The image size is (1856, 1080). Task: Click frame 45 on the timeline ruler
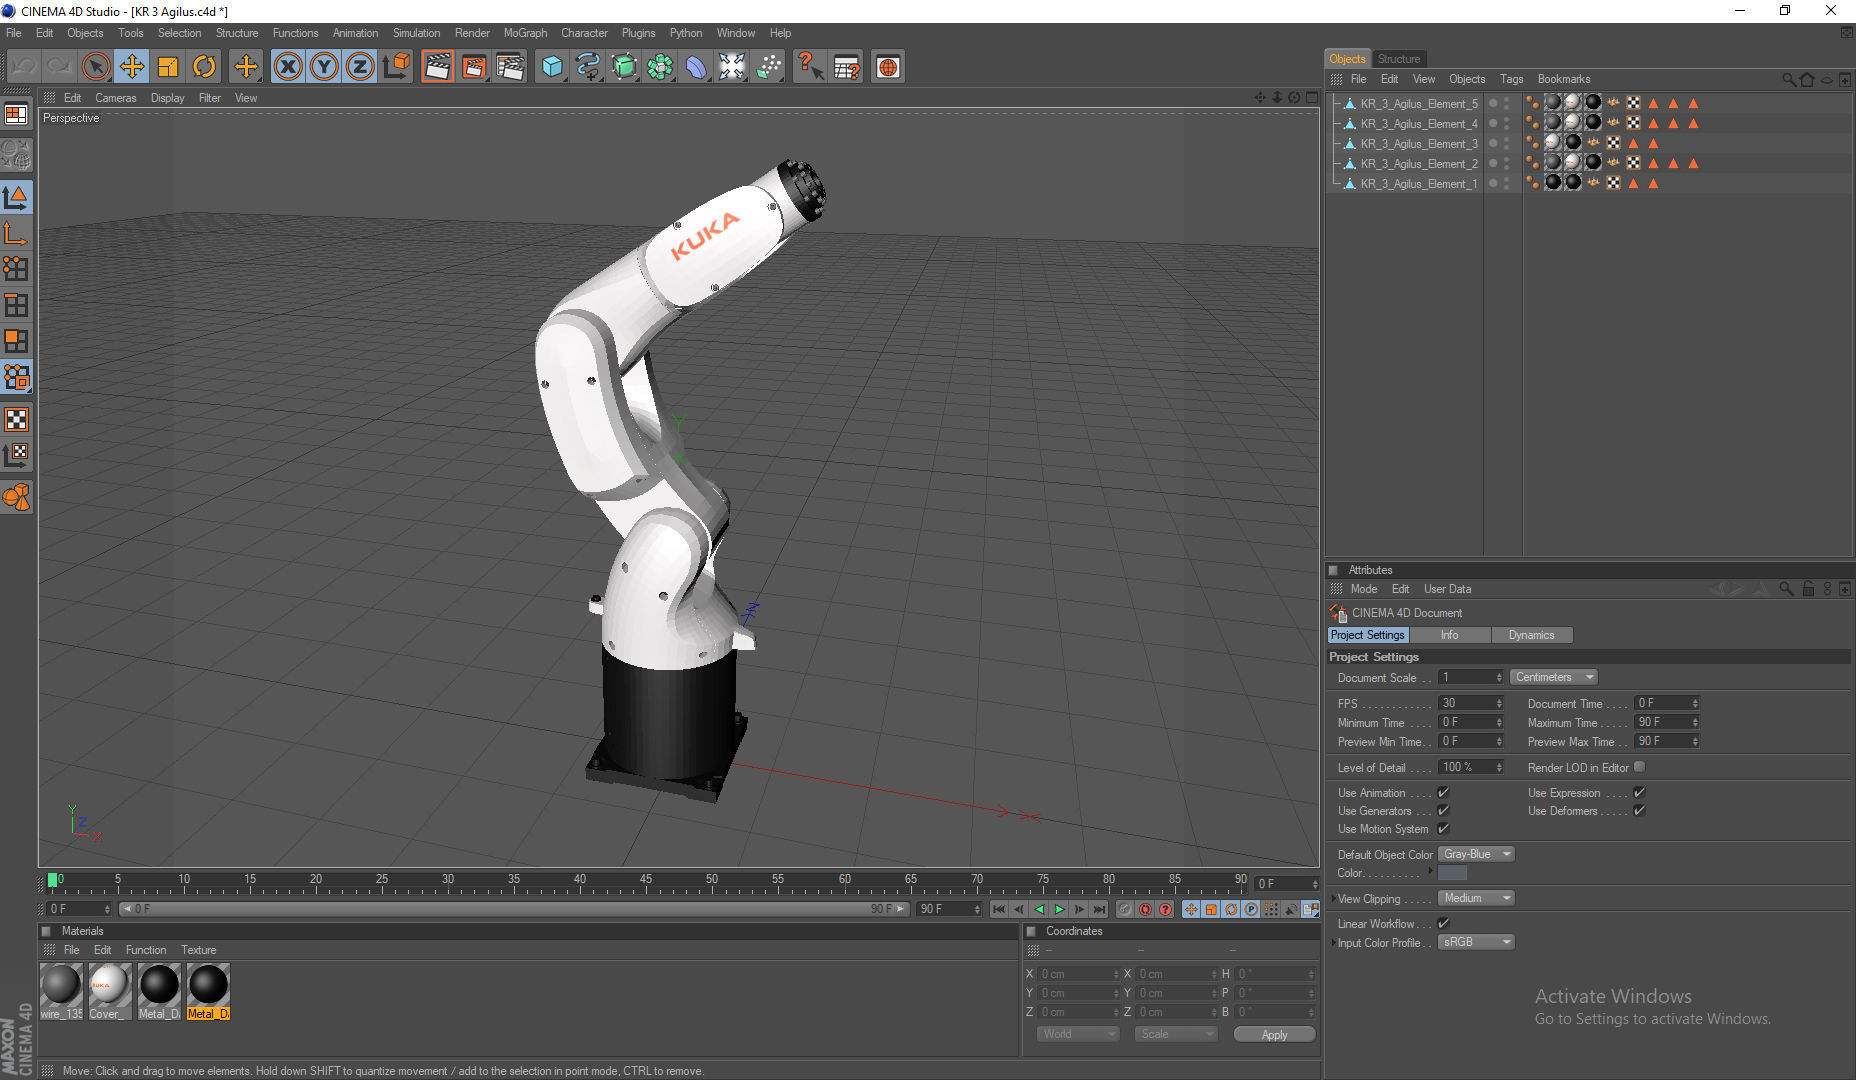[x=646, y=881]
